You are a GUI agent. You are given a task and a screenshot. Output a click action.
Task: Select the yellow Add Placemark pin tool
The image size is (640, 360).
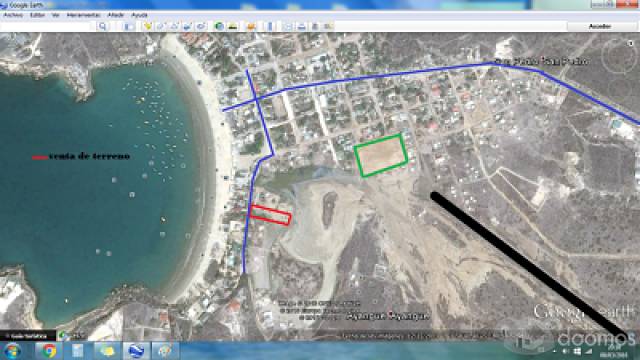click(148, 27)
